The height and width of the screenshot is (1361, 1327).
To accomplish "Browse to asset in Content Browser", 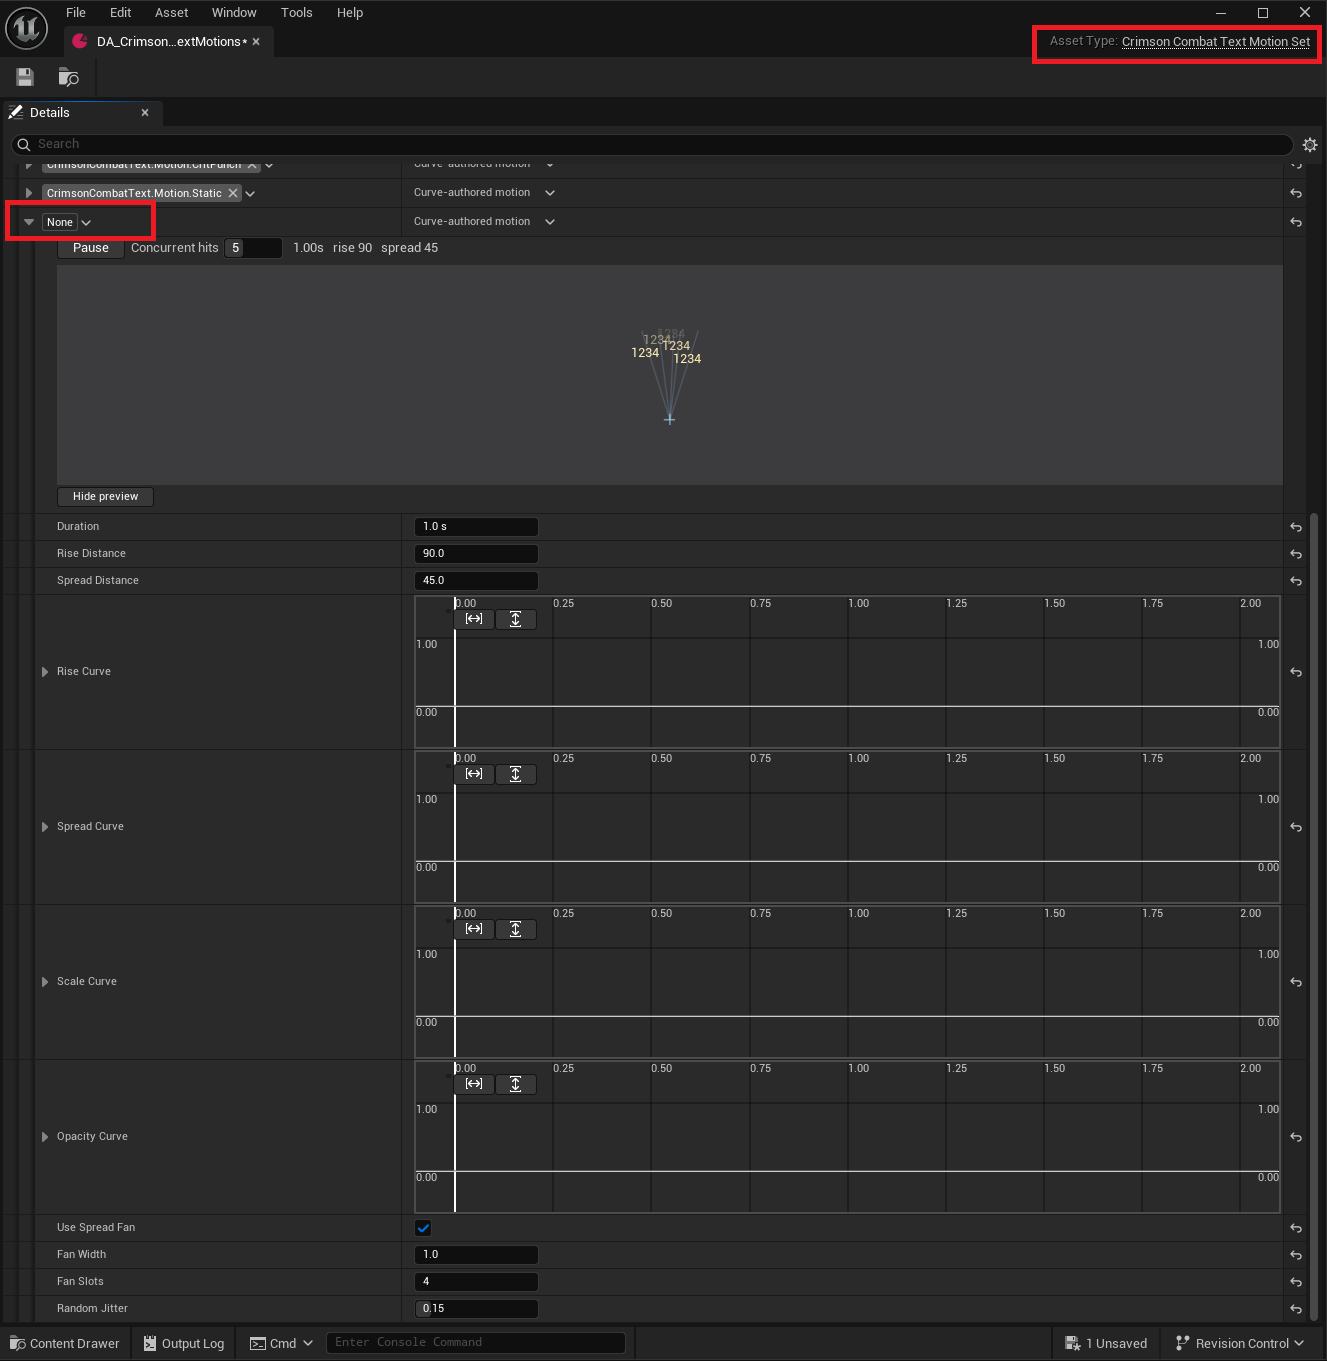I will (68, 77).
